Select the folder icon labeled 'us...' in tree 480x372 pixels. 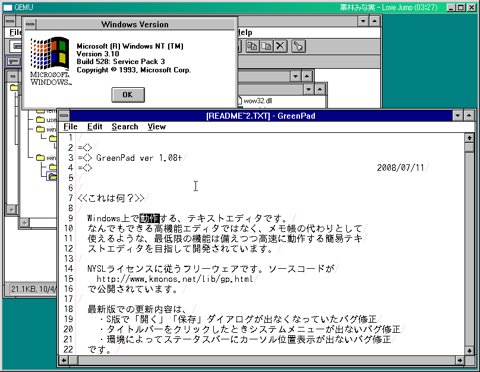pos(41,119)
